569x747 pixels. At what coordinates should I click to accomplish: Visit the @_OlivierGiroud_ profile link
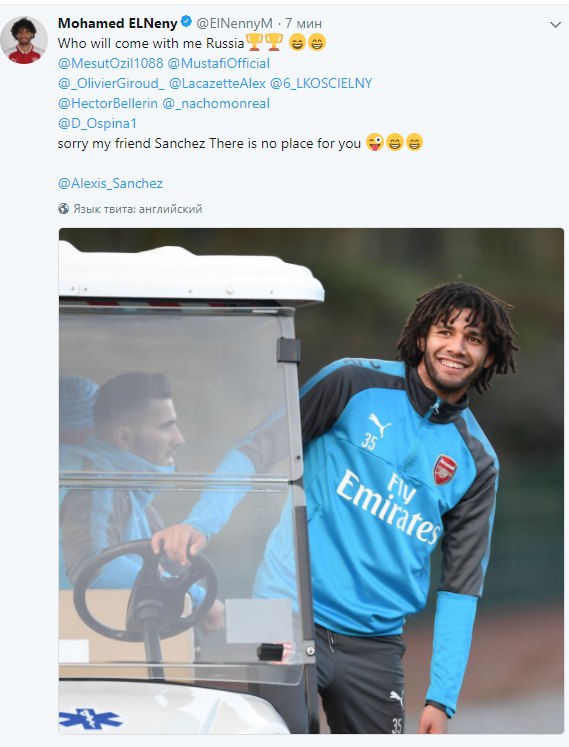click(111, 83)
